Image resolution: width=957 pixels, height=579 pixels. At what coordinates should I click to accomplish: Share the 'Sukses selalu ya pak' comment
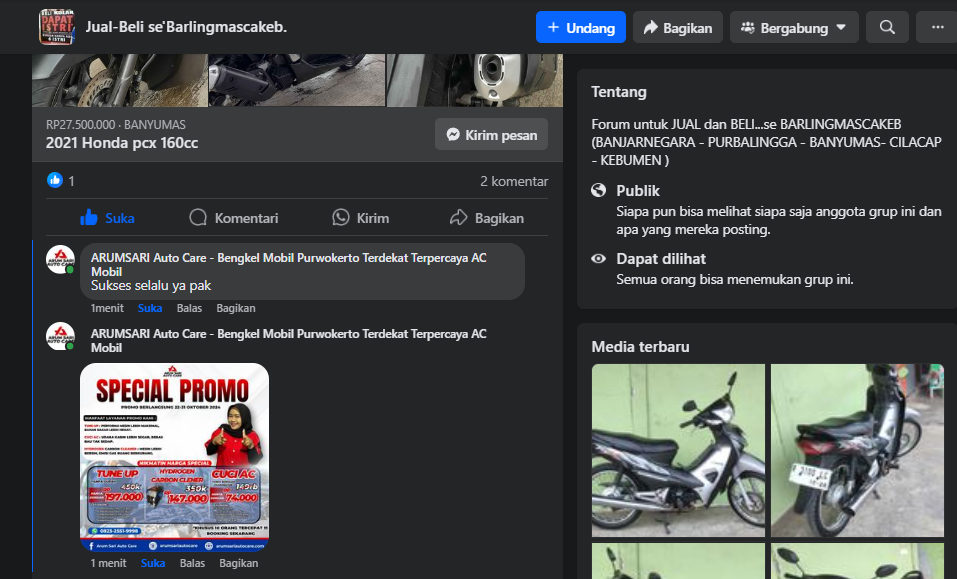point(236,308)
